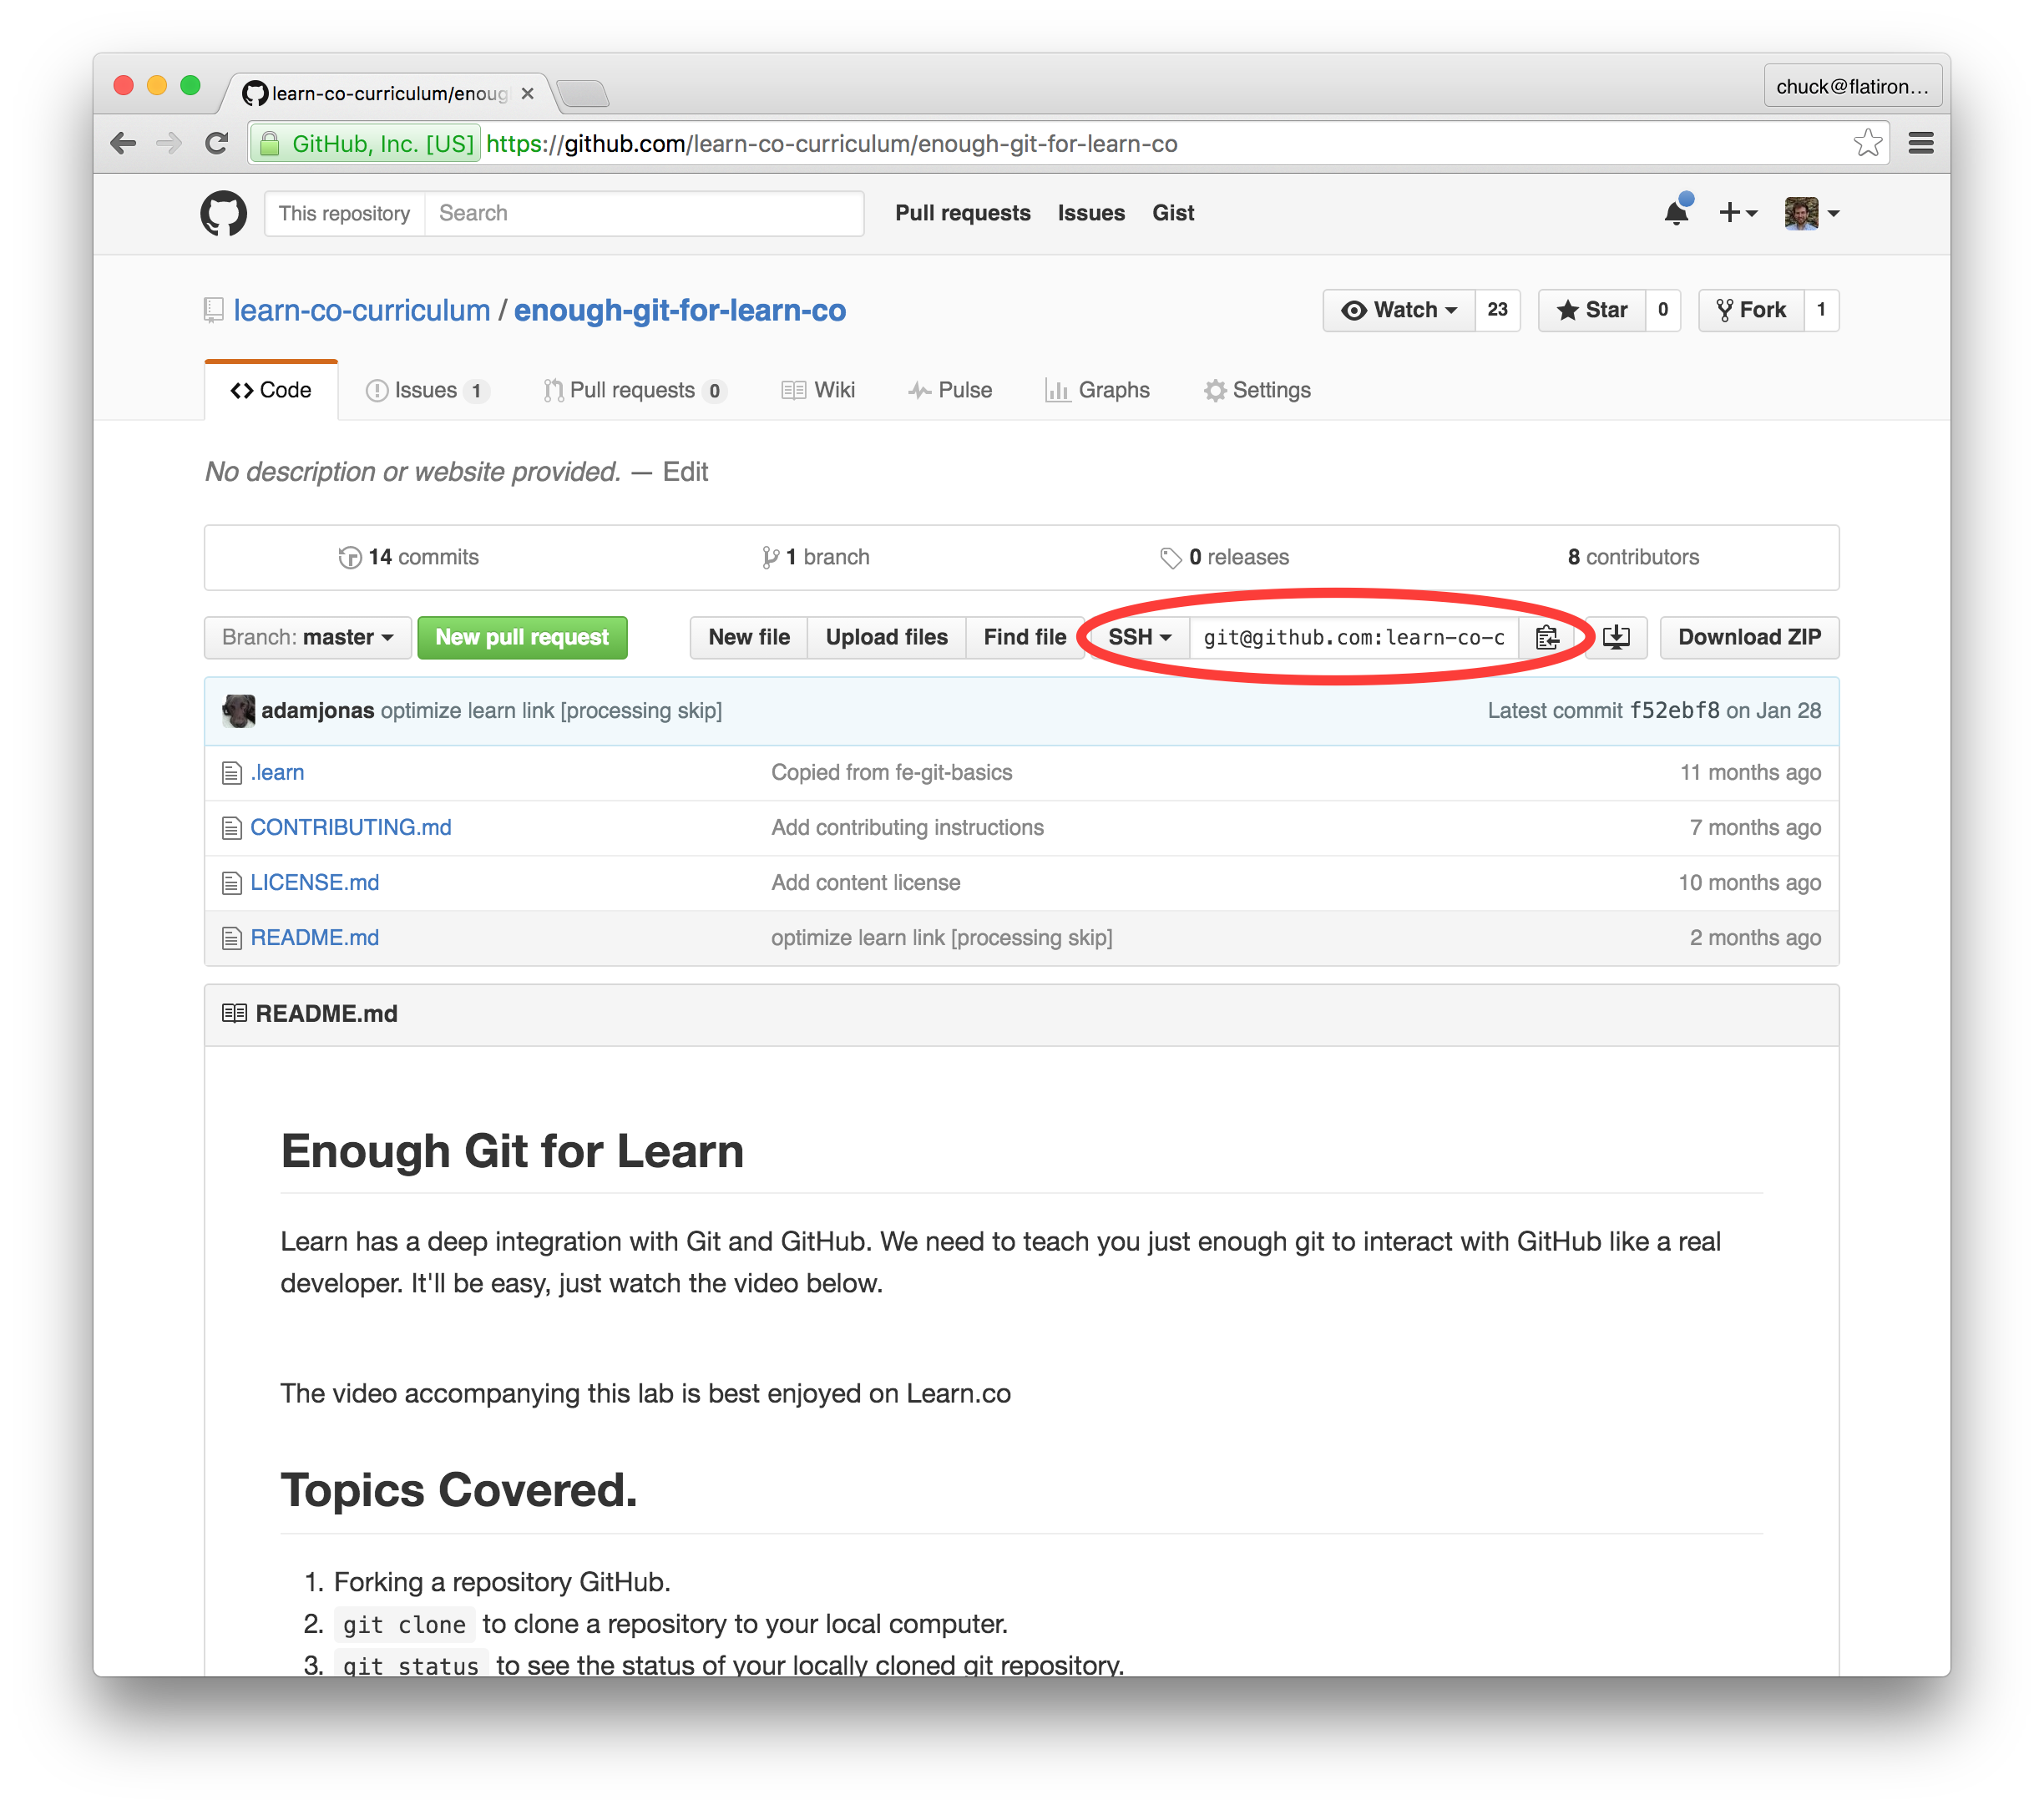The image size is (2044, 1810).
Task: Click the Download ZIP button
Action: [x=1747, y=636]
